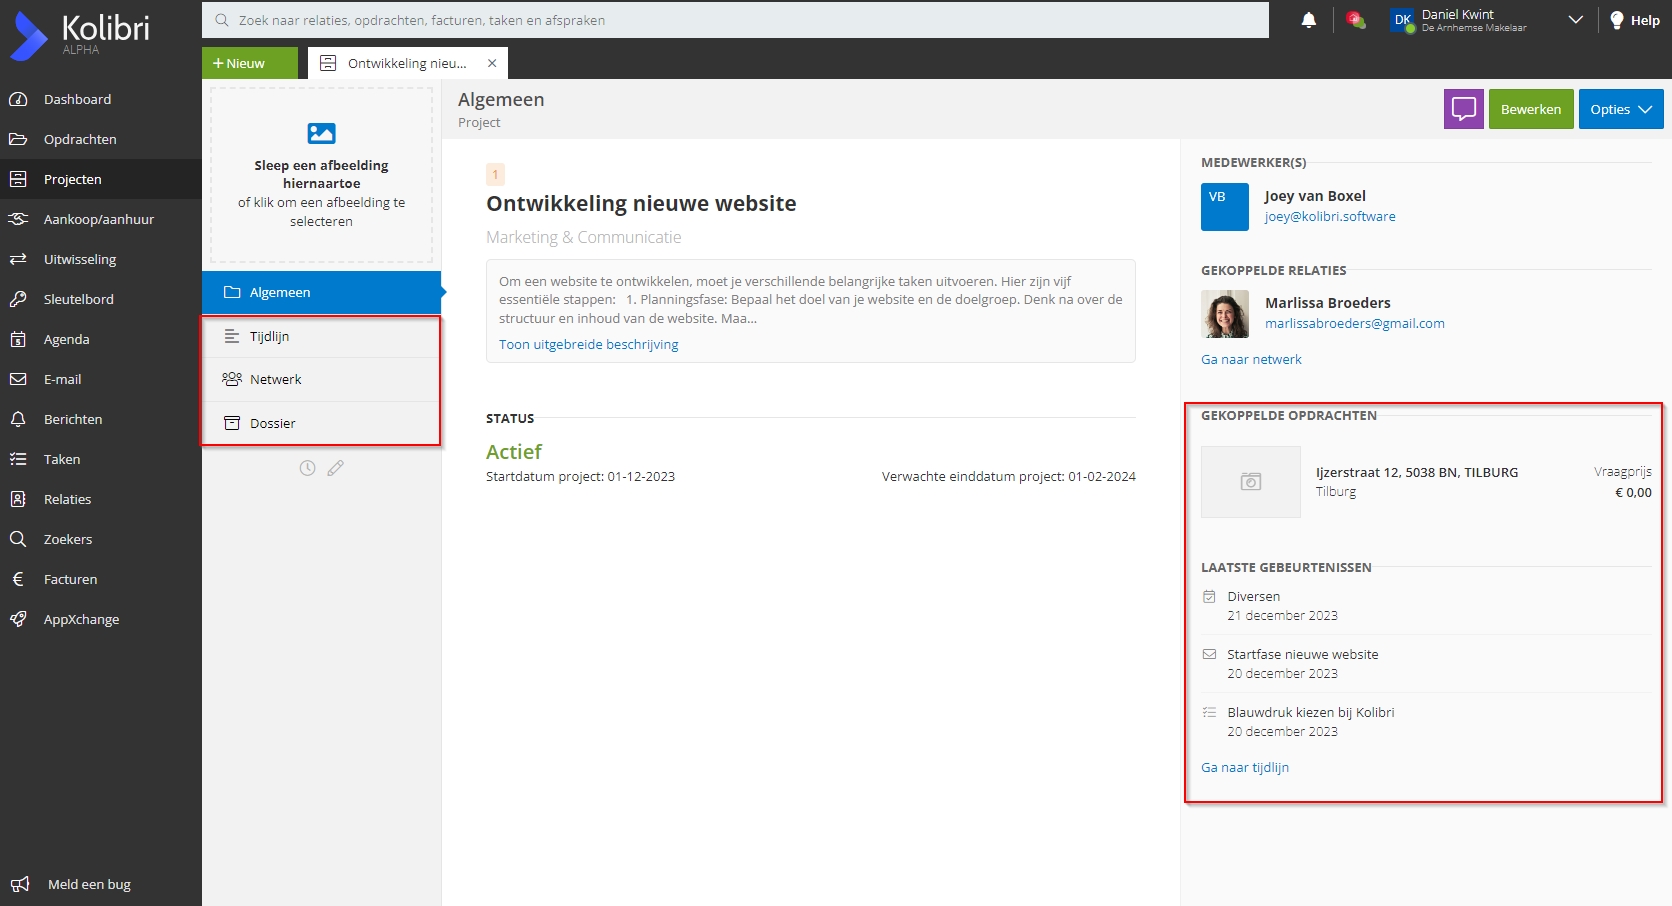This screenshot has width=1672, height=906.
Task: Open Ijzerstraat 12, 5038 BN, TILBURG assignment
Action: [x=1417, y=472]
